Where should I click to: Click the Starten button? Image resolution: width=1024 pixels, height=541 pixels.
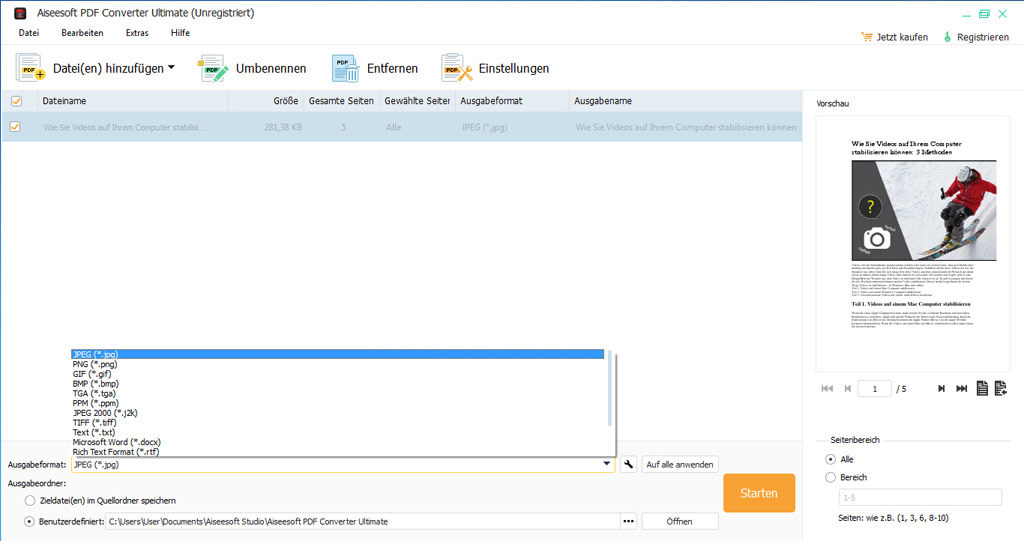[759, 493]
